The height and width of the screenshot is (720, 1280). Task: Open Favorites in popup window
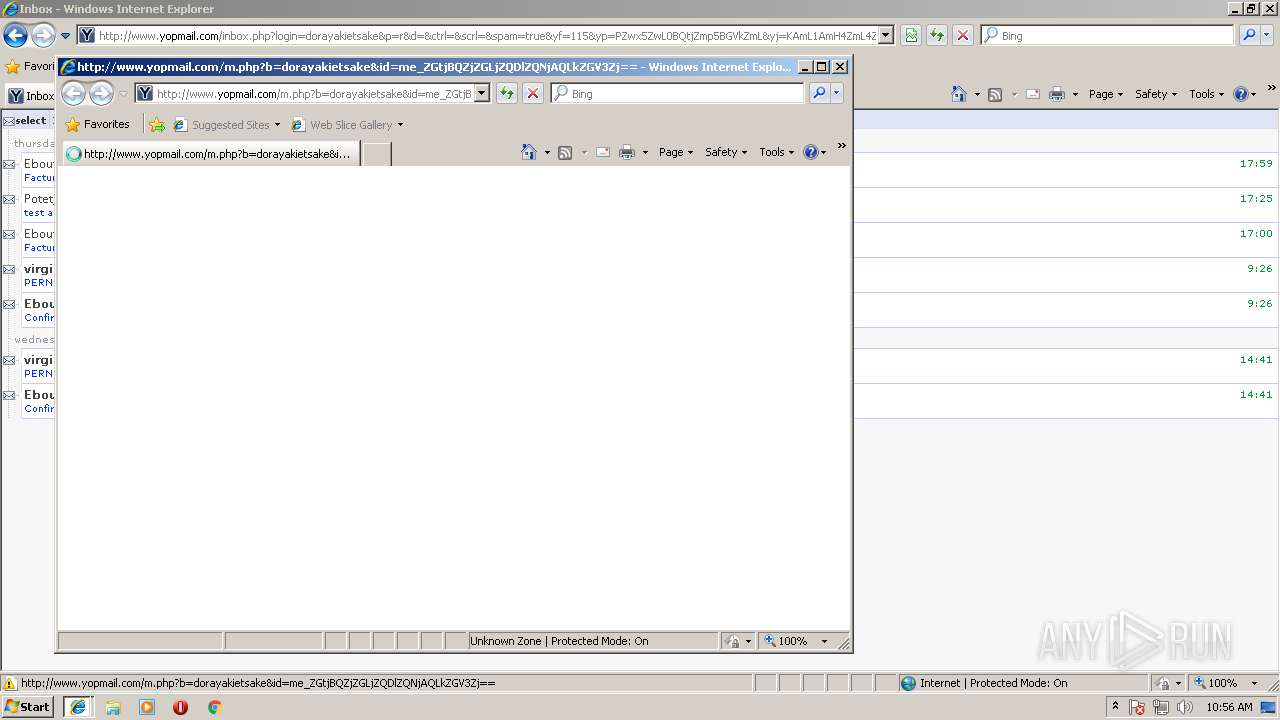click(97, 125)
